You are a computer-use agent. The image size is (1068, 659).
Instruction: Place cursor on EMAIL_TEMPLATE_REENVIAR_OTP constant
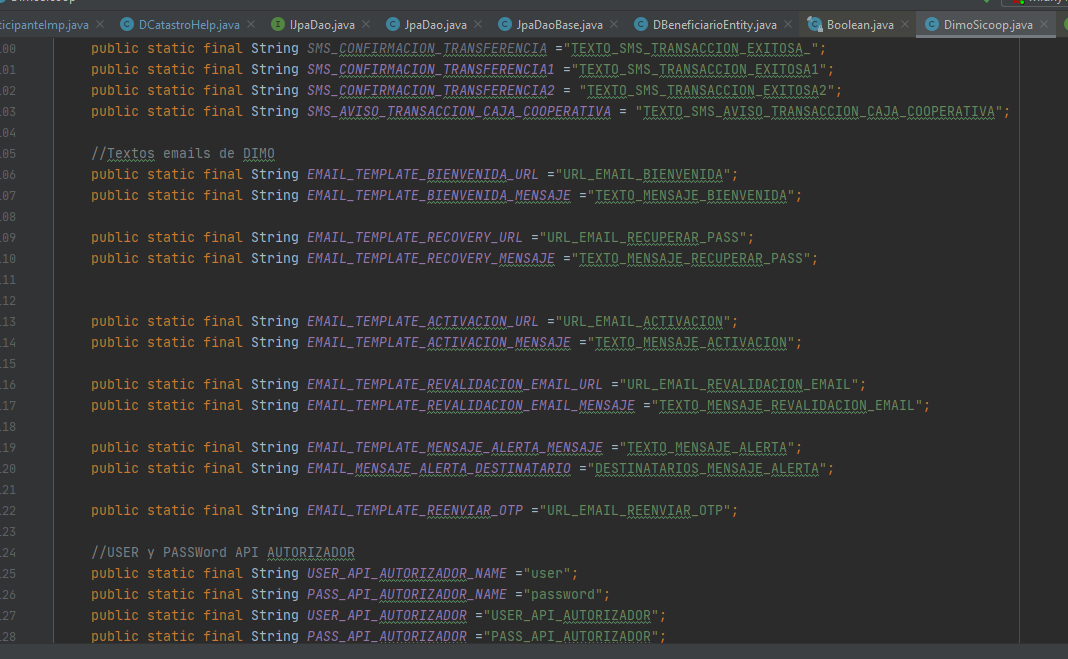click(414, 510)
